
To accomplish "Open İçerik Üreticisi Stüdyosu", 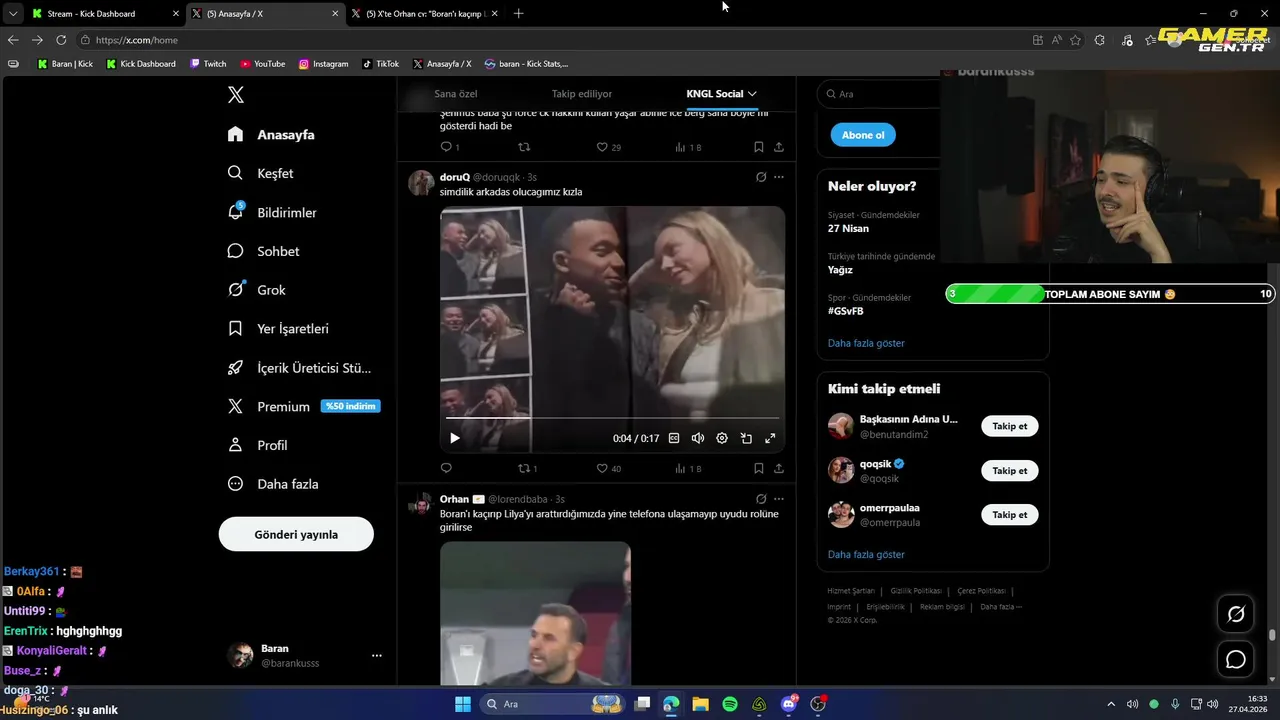I will [x=299, y=367].
